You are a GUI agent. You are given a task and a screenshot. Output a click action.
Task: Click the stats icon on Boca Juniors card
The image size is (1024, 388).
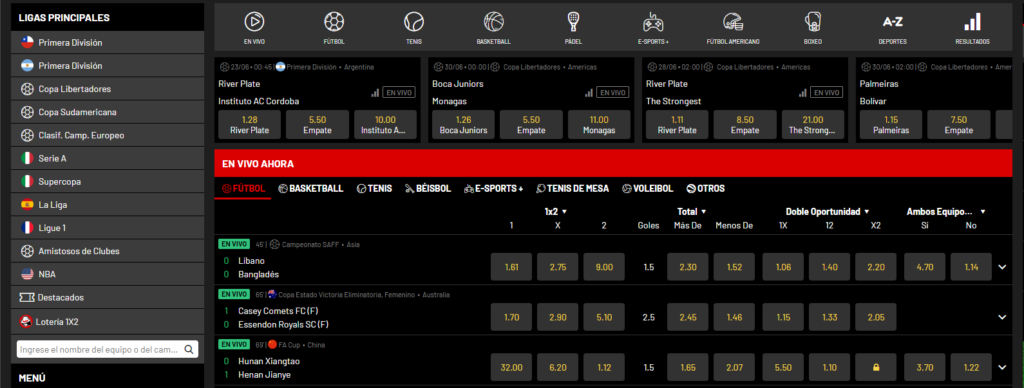pyautogui.click(x=589, y=93)
